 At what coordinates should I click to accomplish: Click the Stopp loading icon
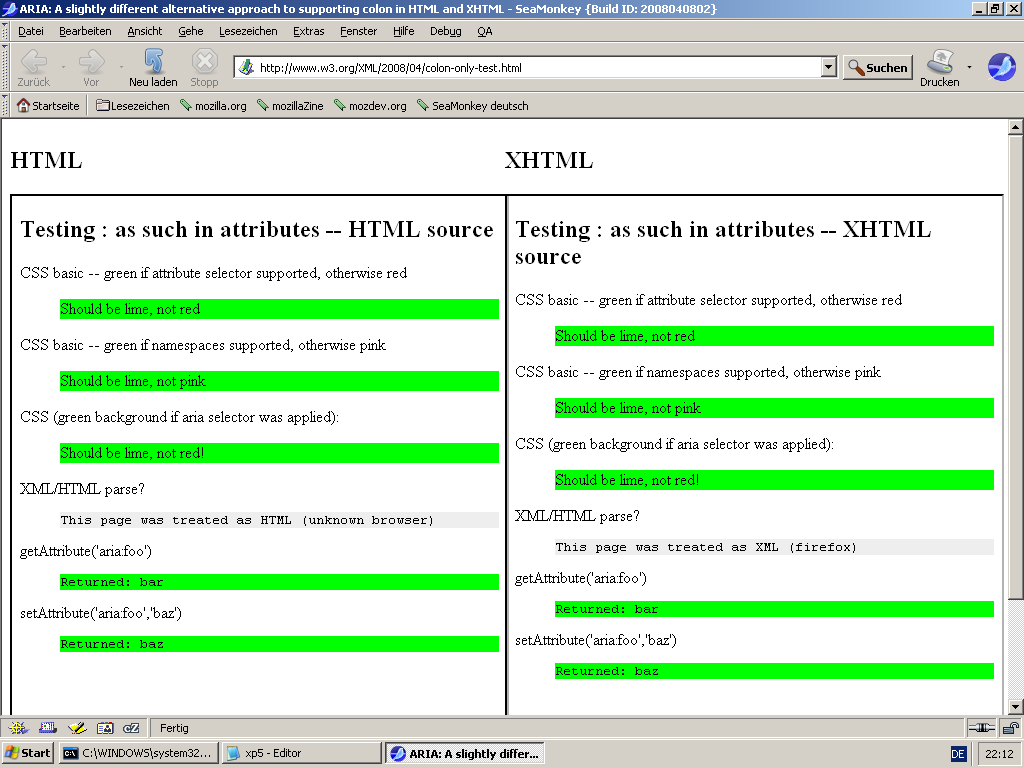(204, 67)
